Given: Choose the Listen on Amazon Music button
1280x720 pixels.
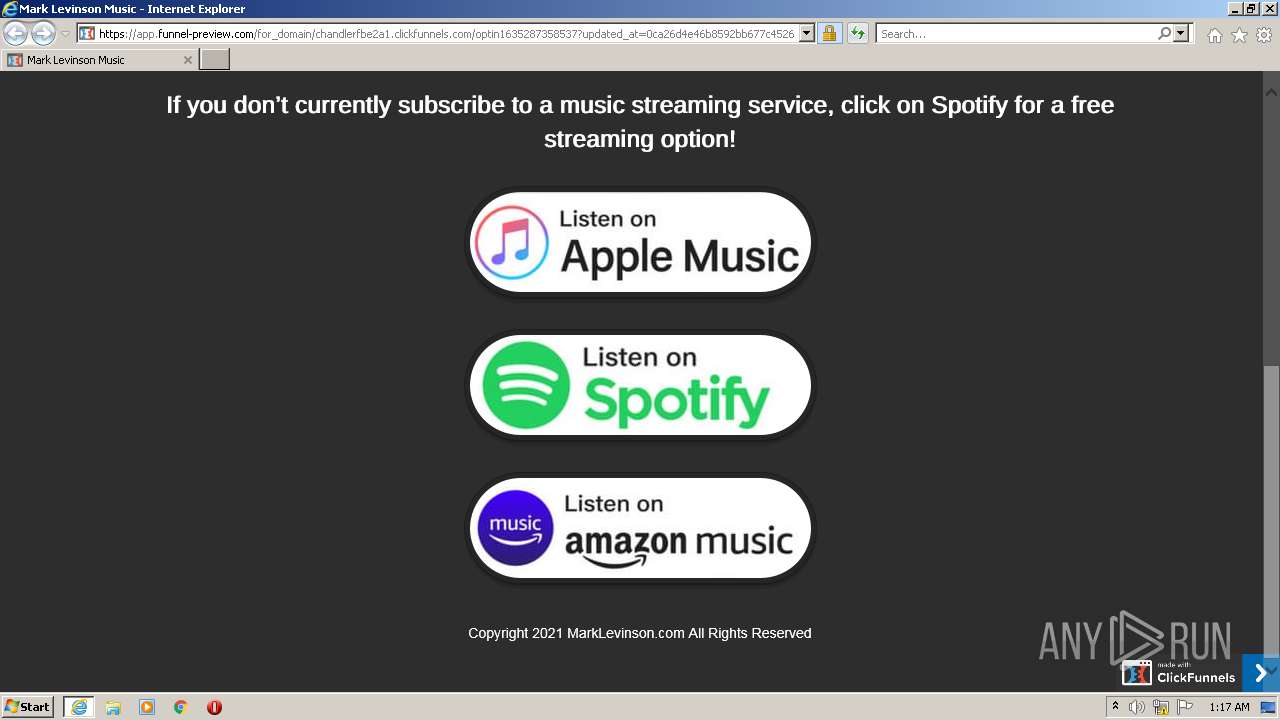Looking at the screenshot, I should (x=641, y=529).
